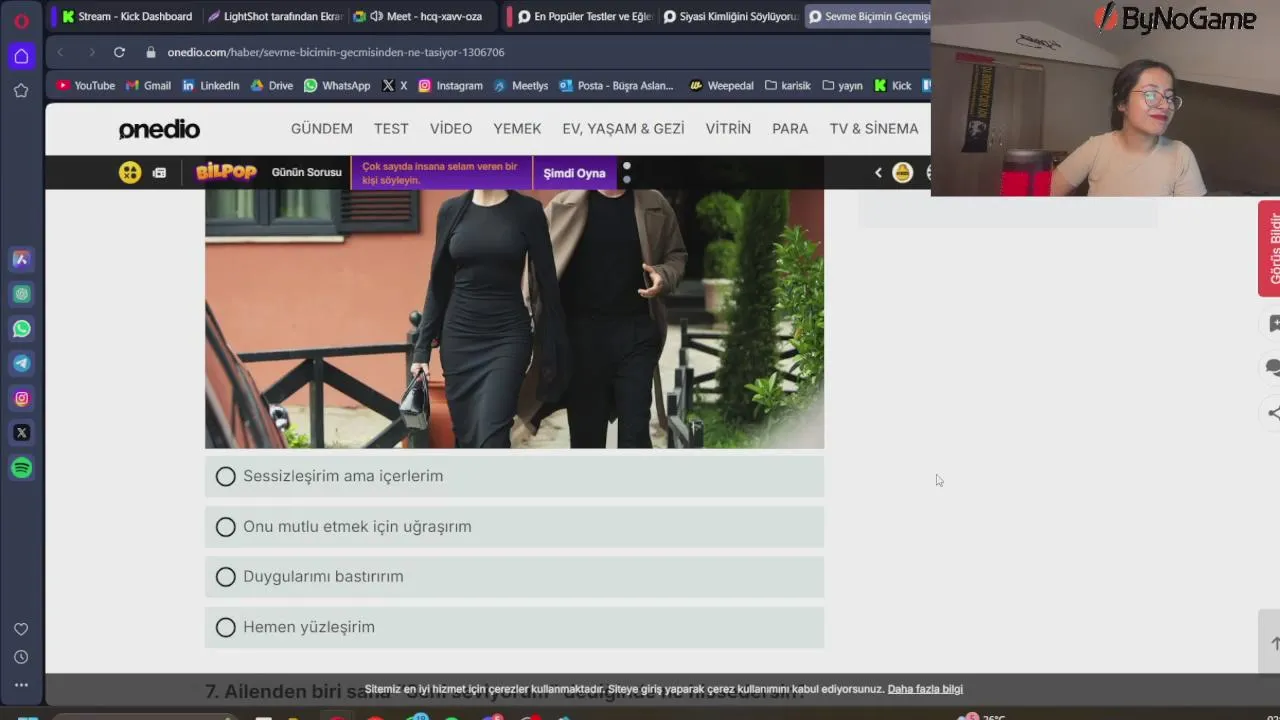This screenshot has height=720, width=1280.
Task: Open Spotify player in the sidebar
Action: [x=21, y=467]
